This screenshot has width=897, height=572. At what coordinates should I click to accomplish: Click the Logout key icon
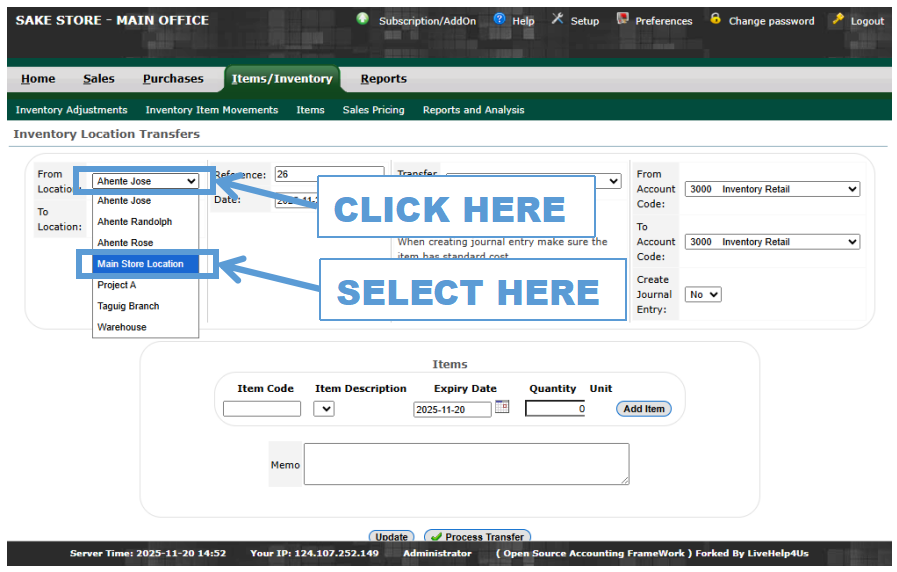point(838,19)
